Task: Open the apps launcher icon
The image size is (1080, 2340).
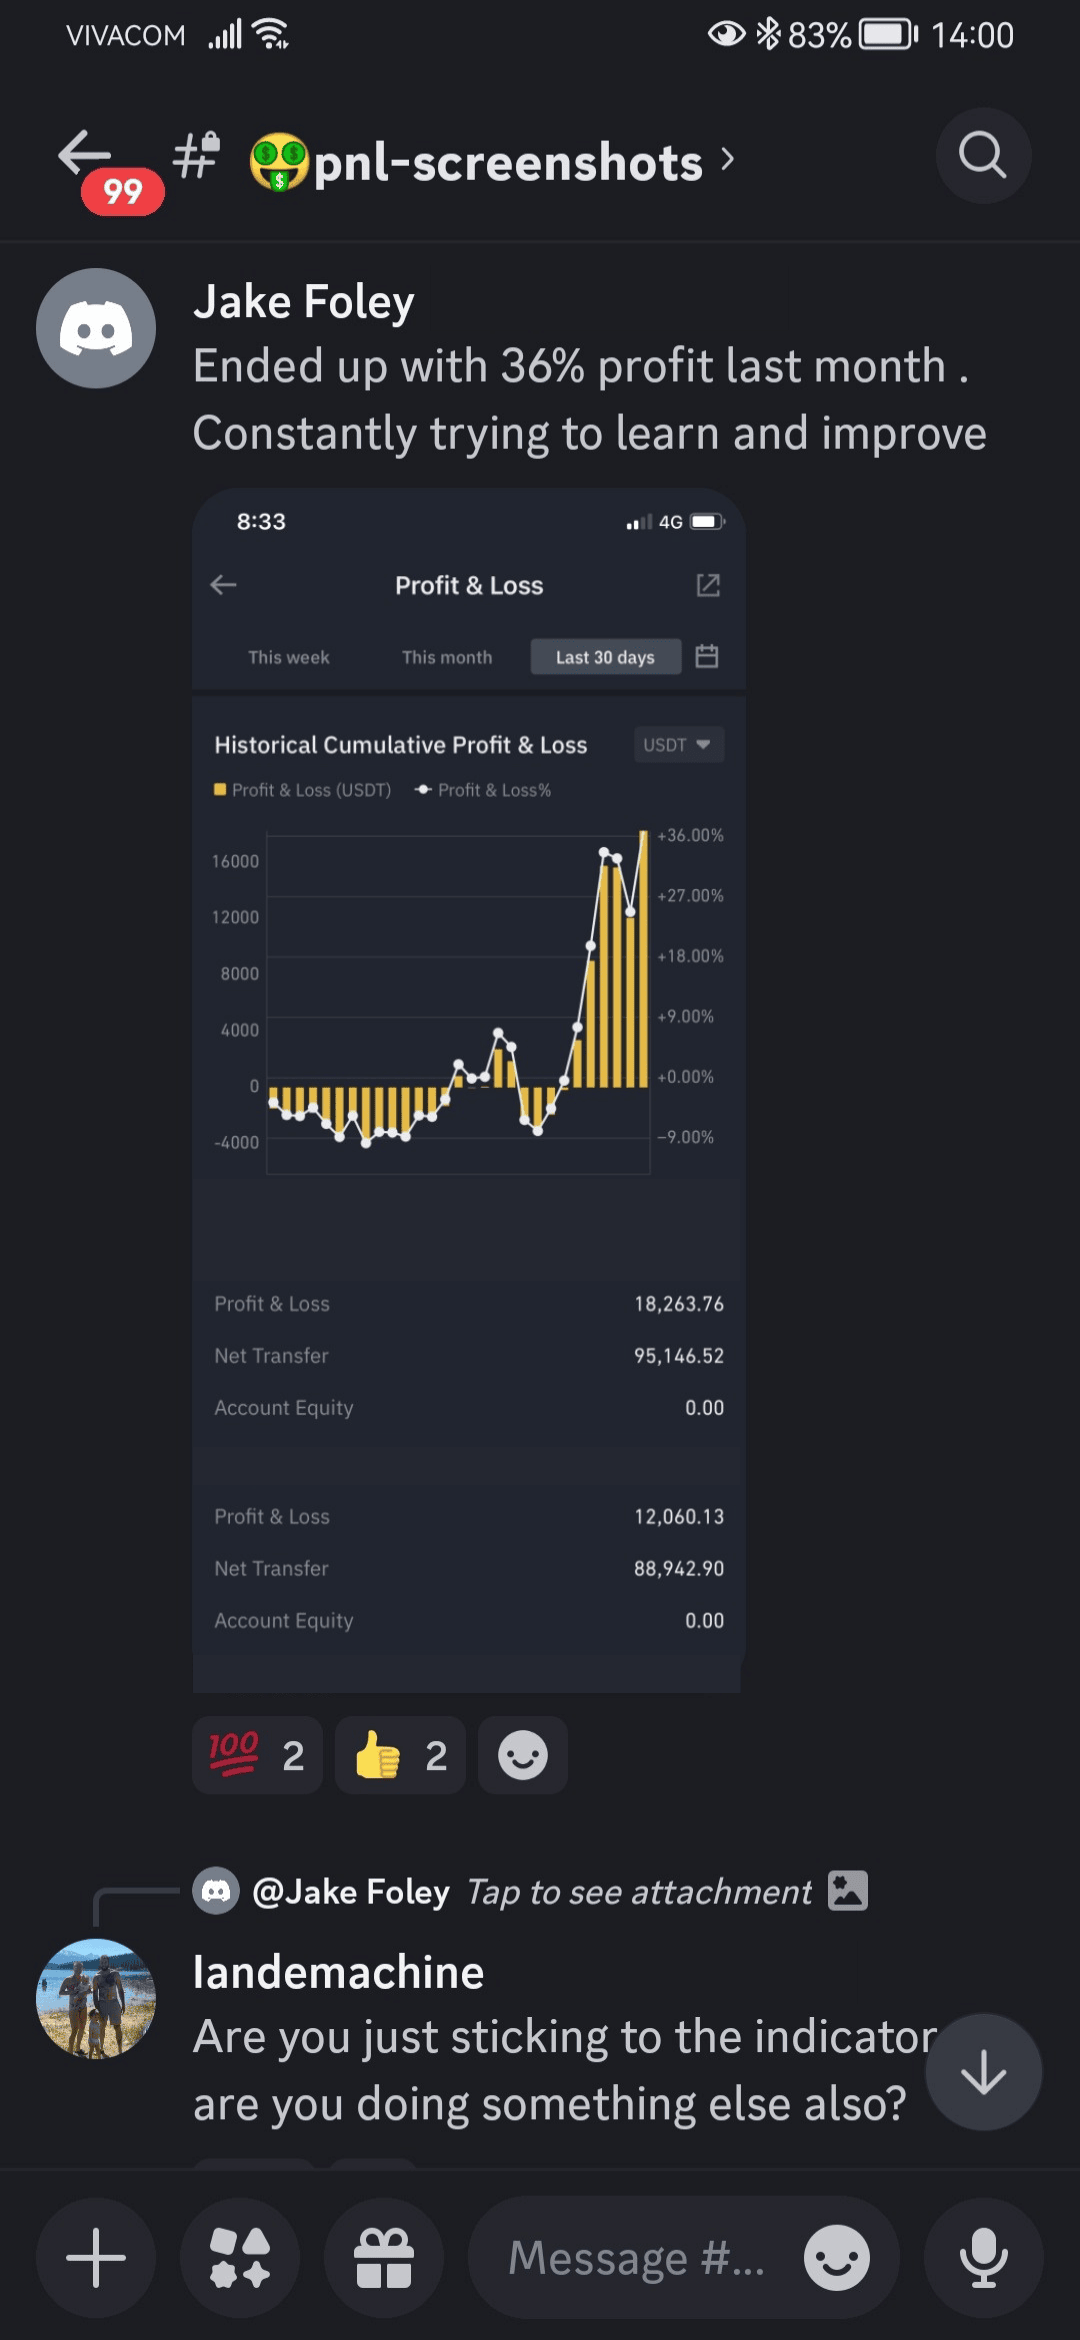Action: (x=240, y=2257)
